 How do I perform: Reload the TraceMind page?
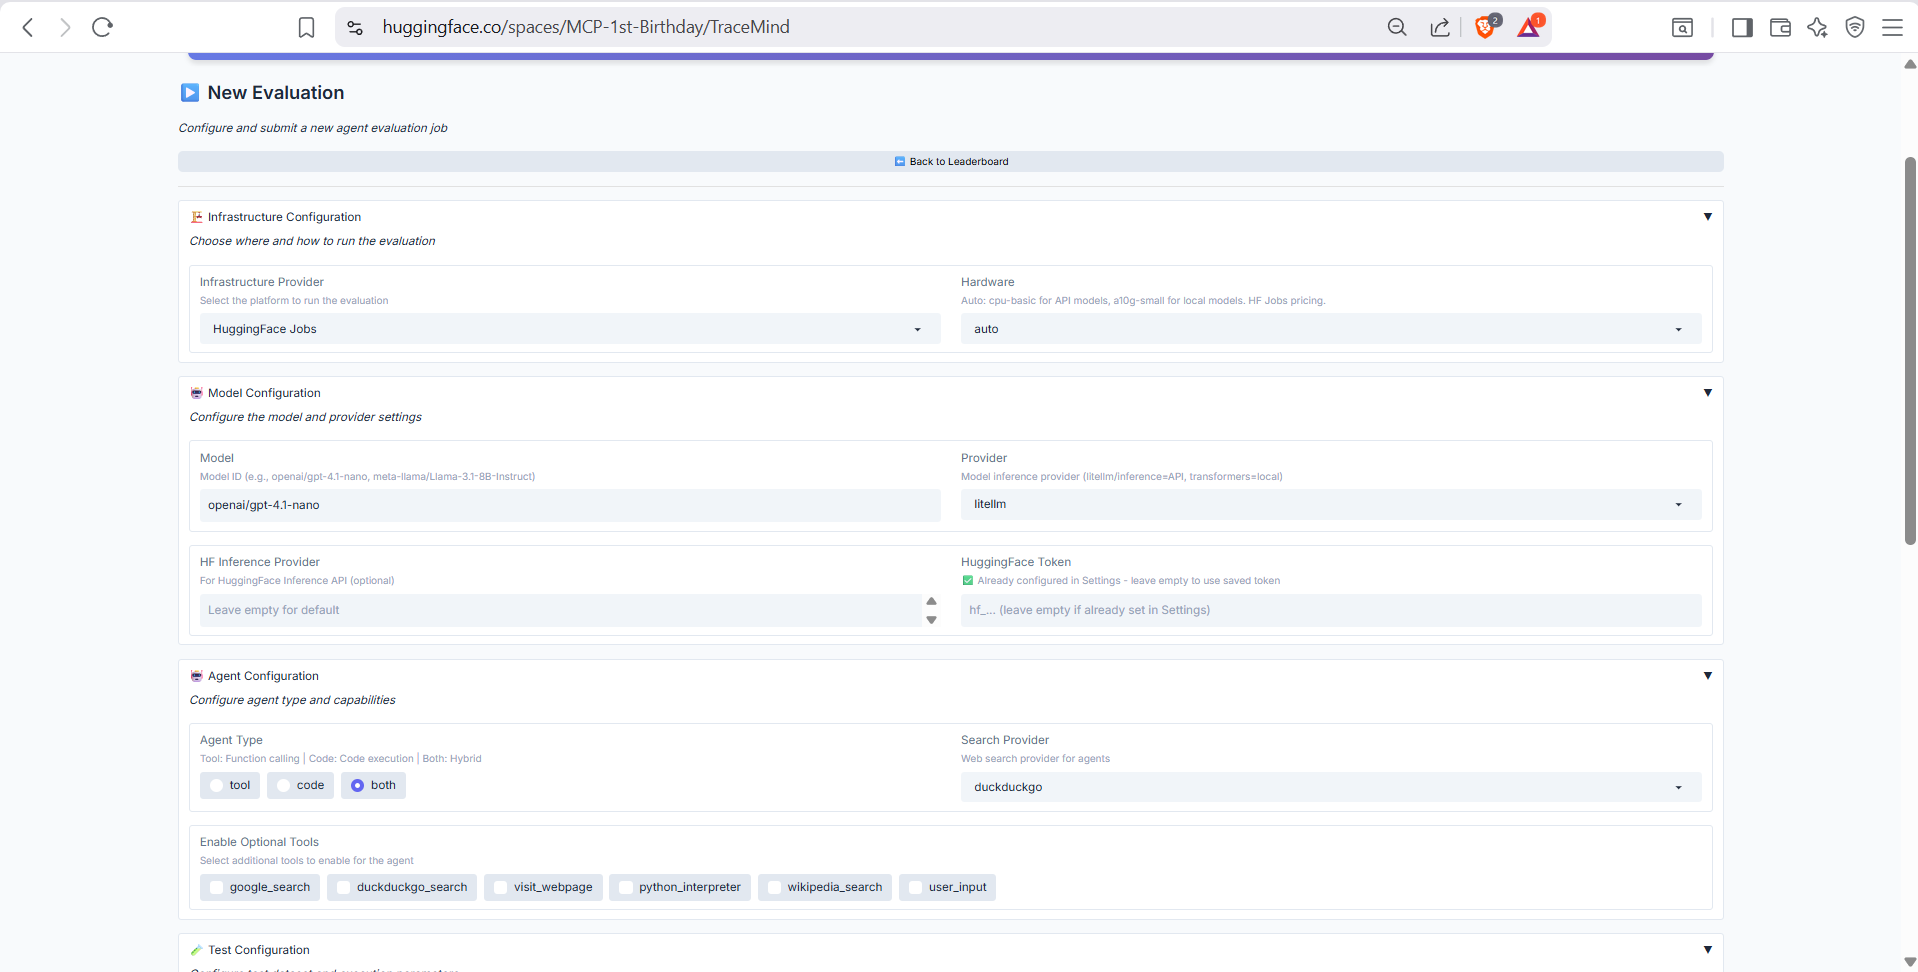click(102, 27)
